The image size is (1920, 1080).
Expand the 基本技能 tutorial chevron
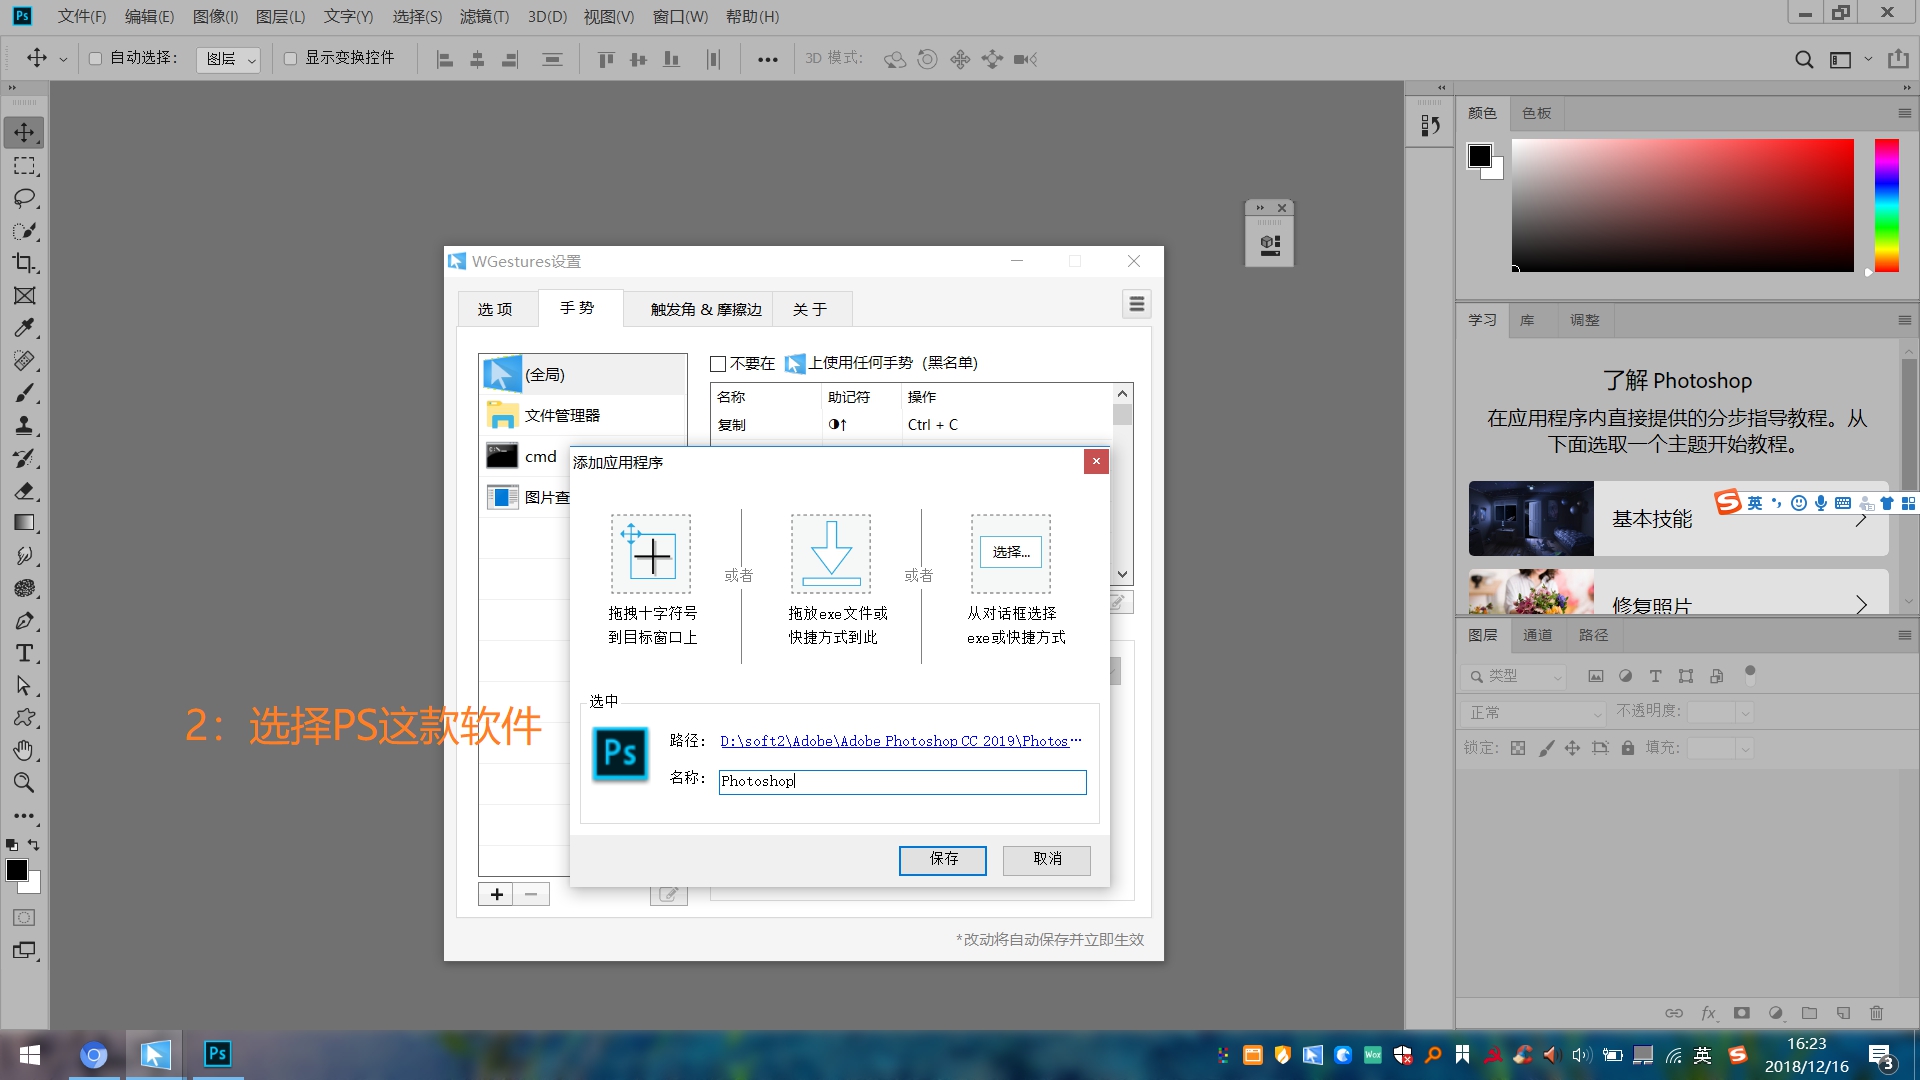1861,519
